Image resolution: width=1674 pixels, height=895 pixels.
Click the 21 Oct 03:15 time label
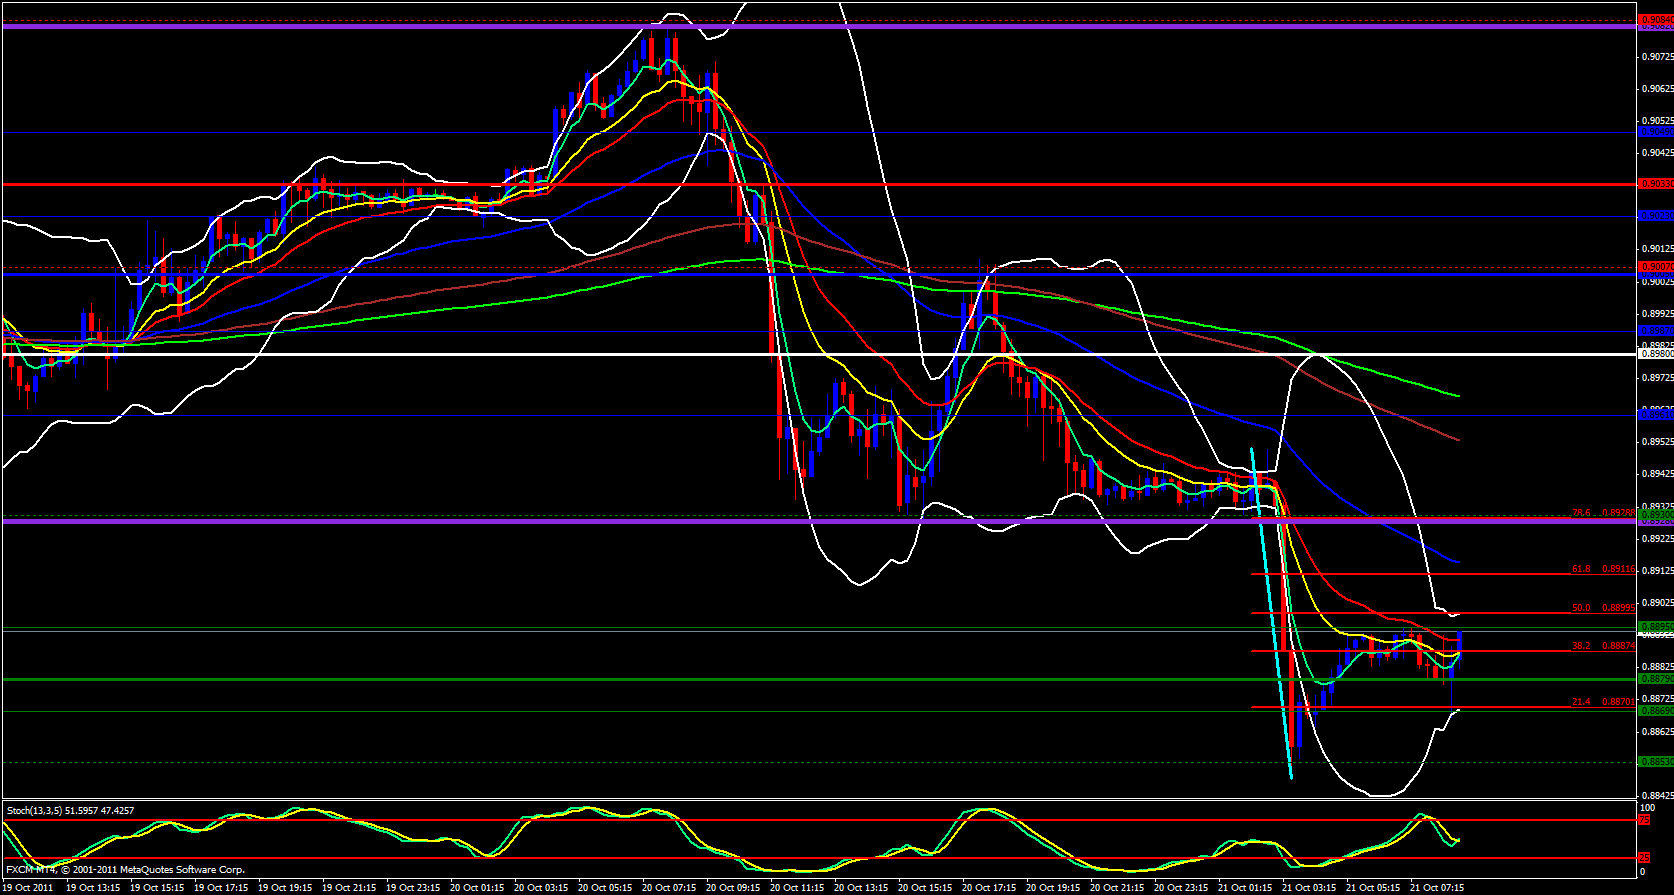pos(1308,887)
